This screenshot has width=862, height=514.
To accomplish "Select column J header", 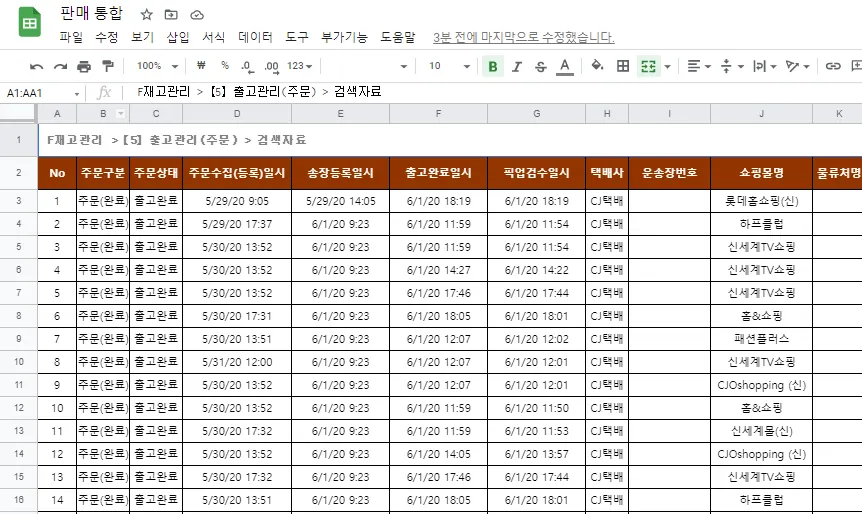I will 761,114.
